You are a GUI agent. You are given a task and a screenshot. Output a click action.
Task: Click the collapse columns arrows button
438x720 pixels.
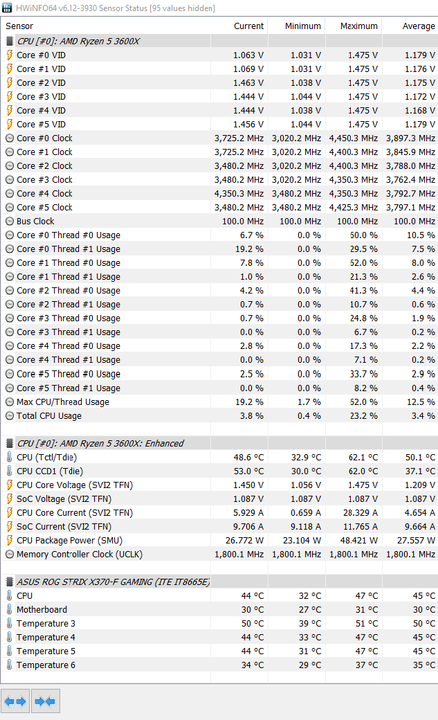[x=45, y=701]
